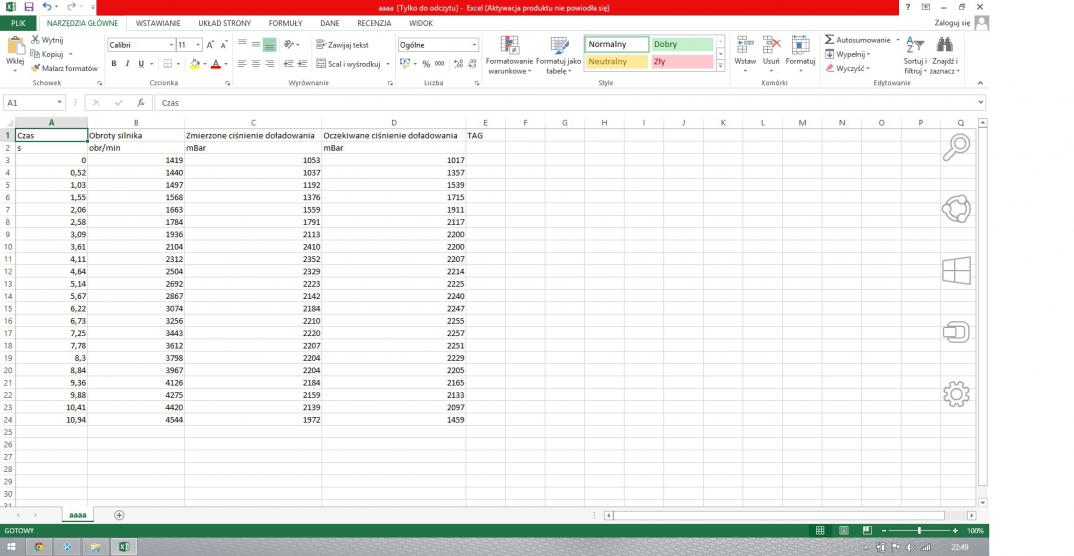
Task: Click Wypełnij fill button
Action: pos(847,54)
